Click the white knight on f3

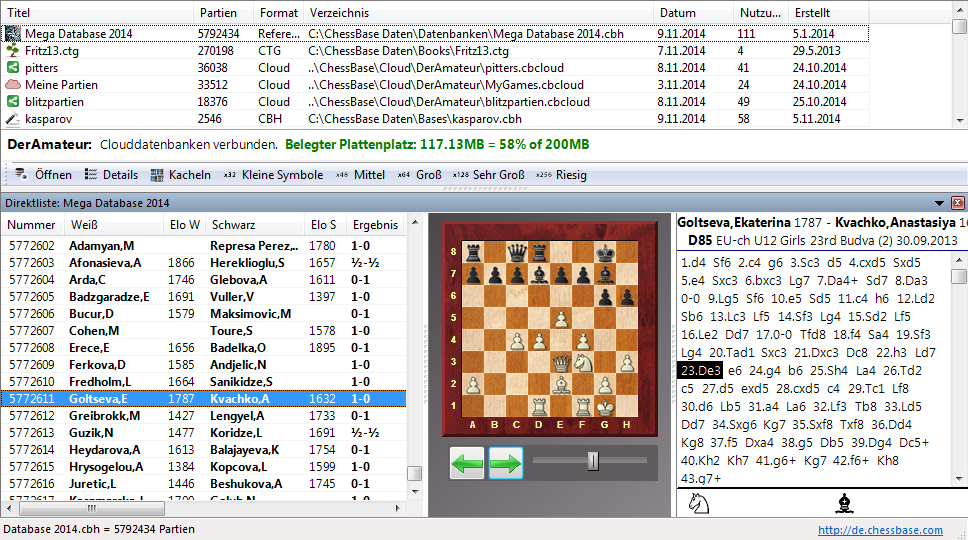(583, 362)
